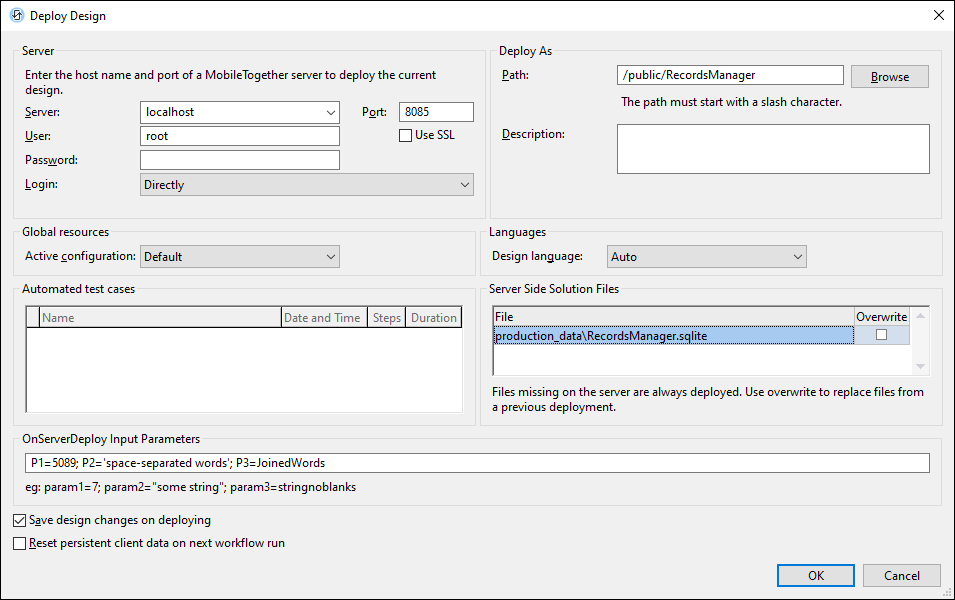This screenshot has width=955, height=600.
Task: Click into the Password field
Action: click(x=240, y=160)
